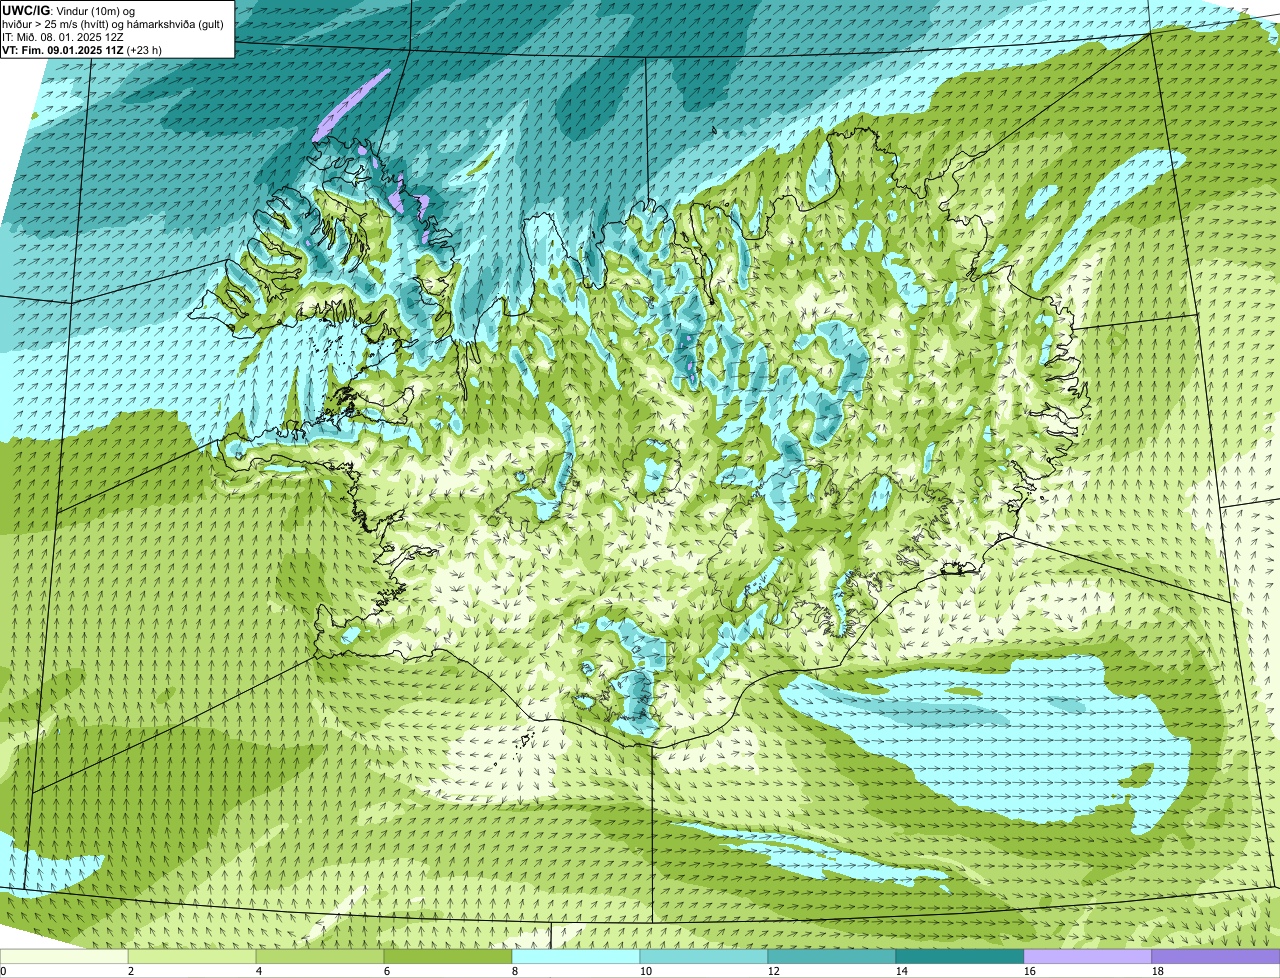Click the pale yellow 0–2 m/s legend swatch
The image size is (1280, 978).
coord(64,956)
